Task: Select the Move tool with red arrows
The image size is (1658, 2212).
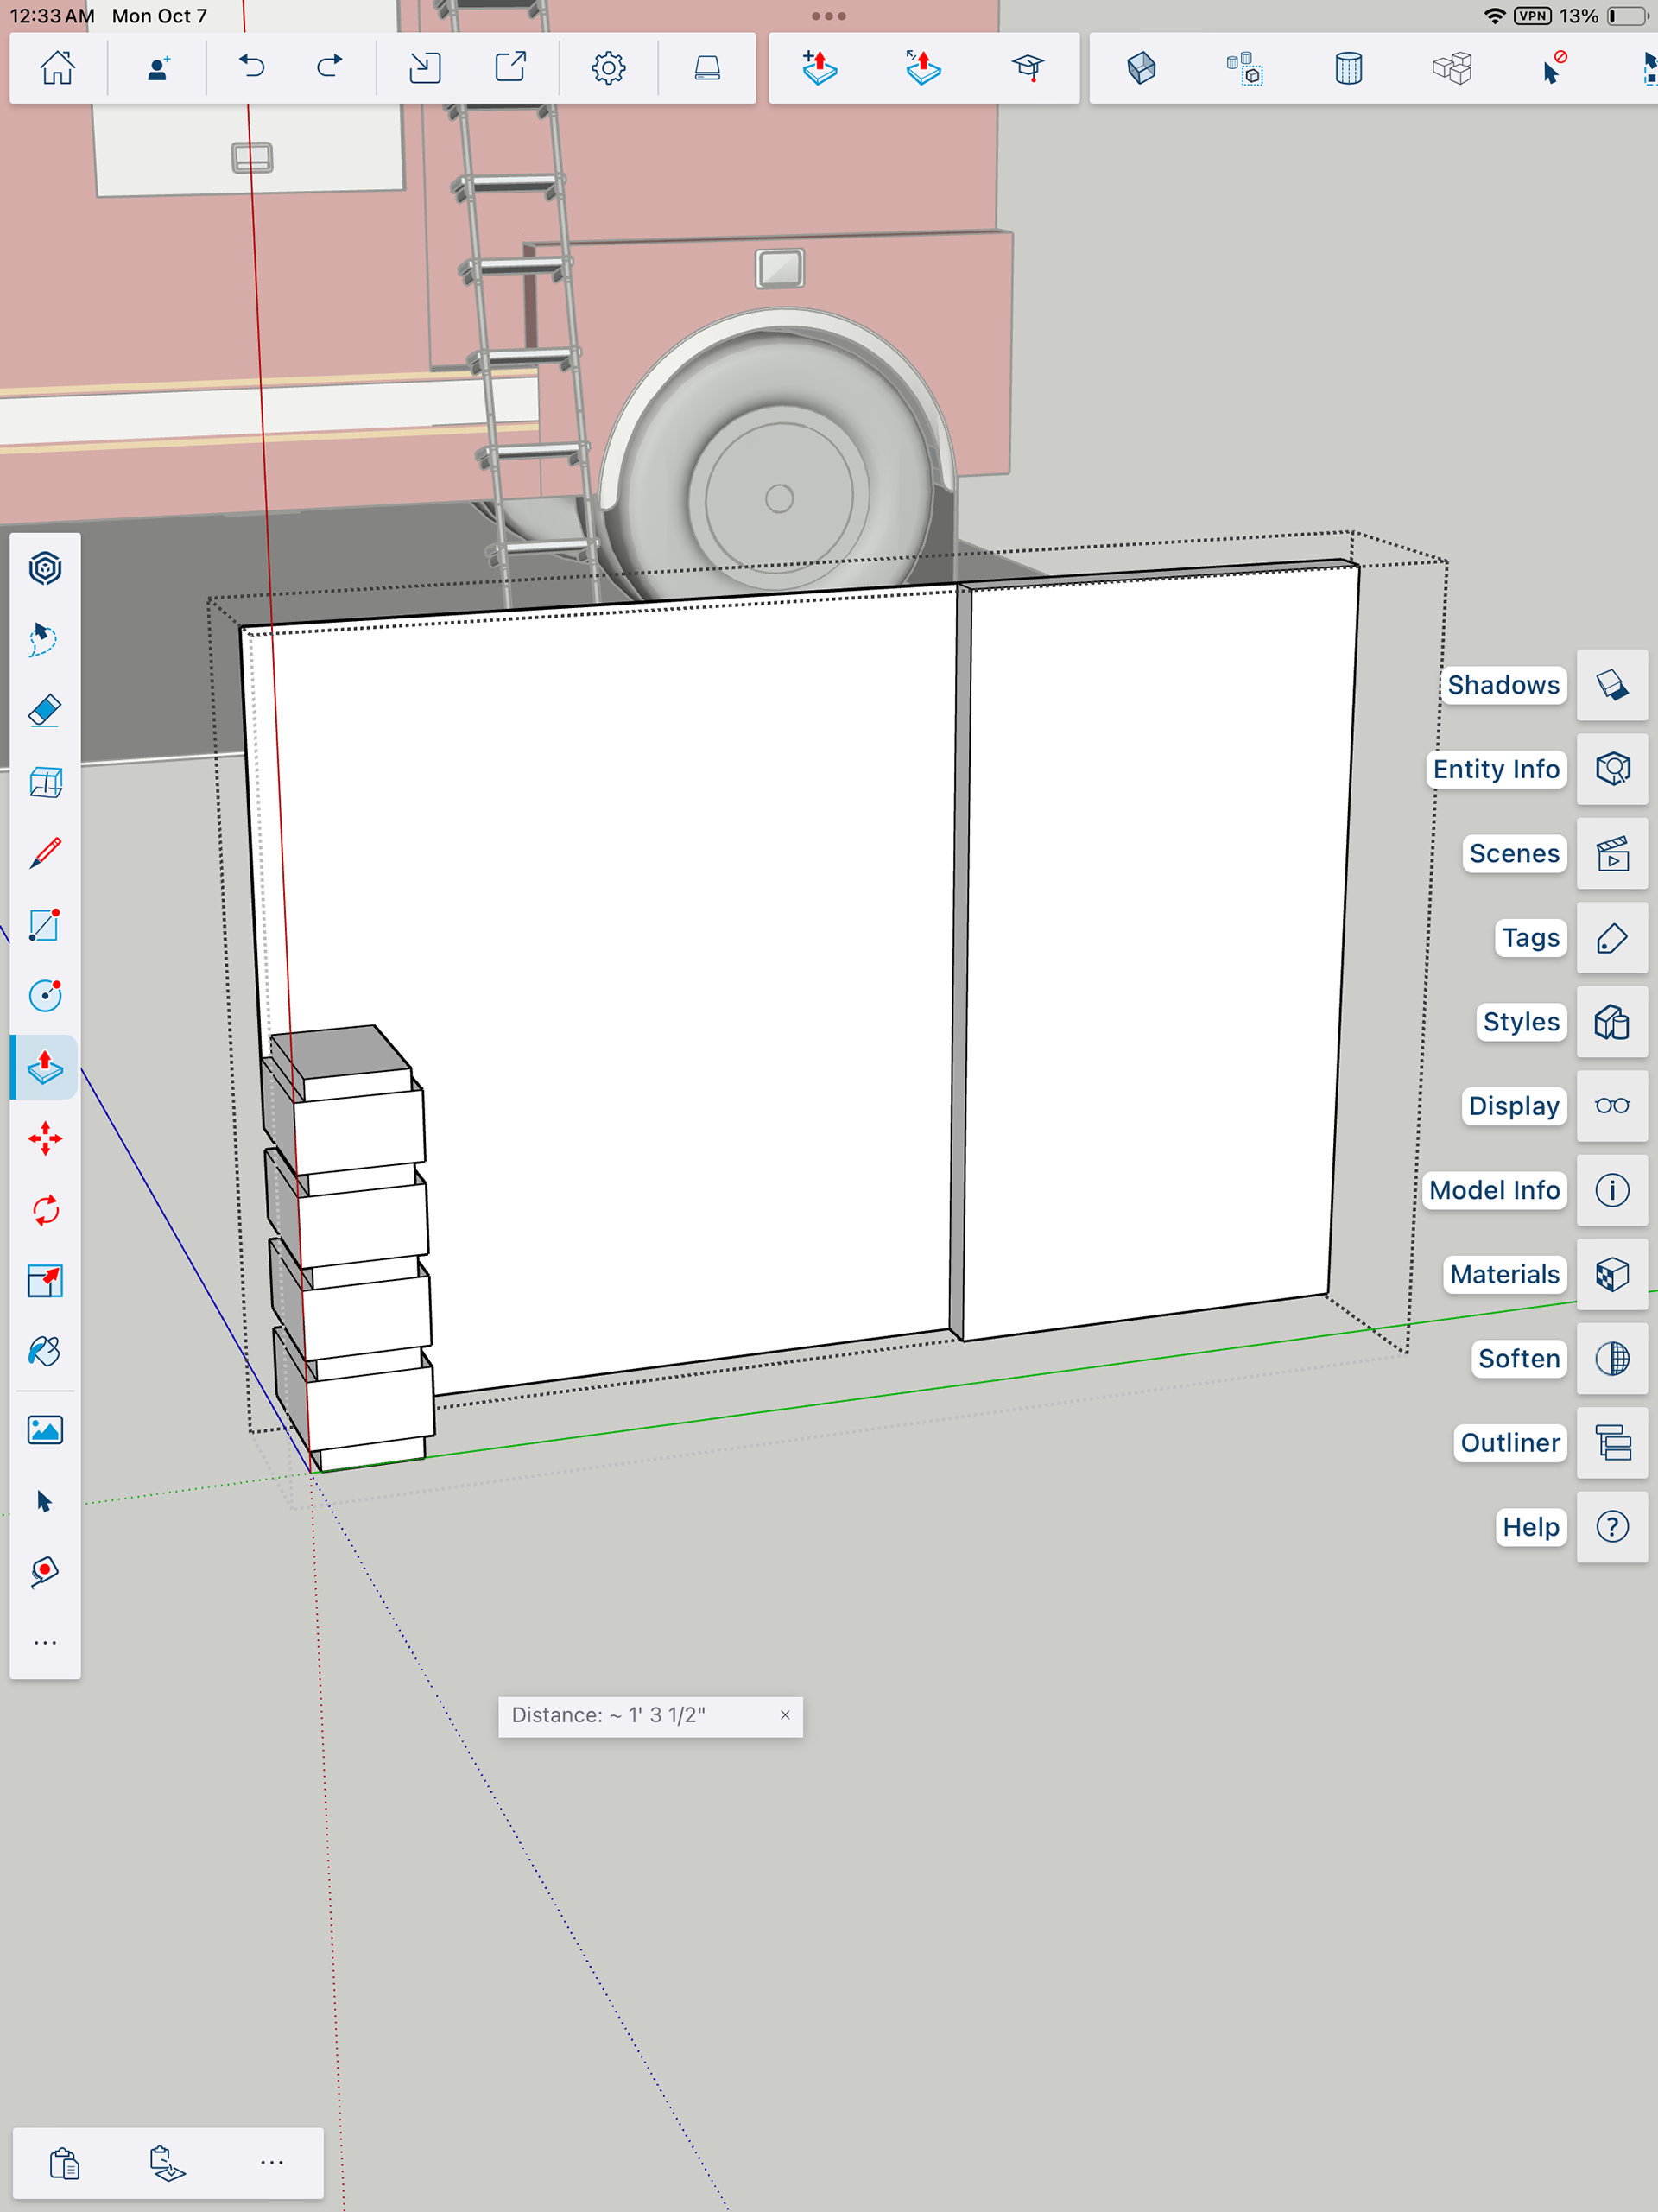Action: click(45, 1139)
